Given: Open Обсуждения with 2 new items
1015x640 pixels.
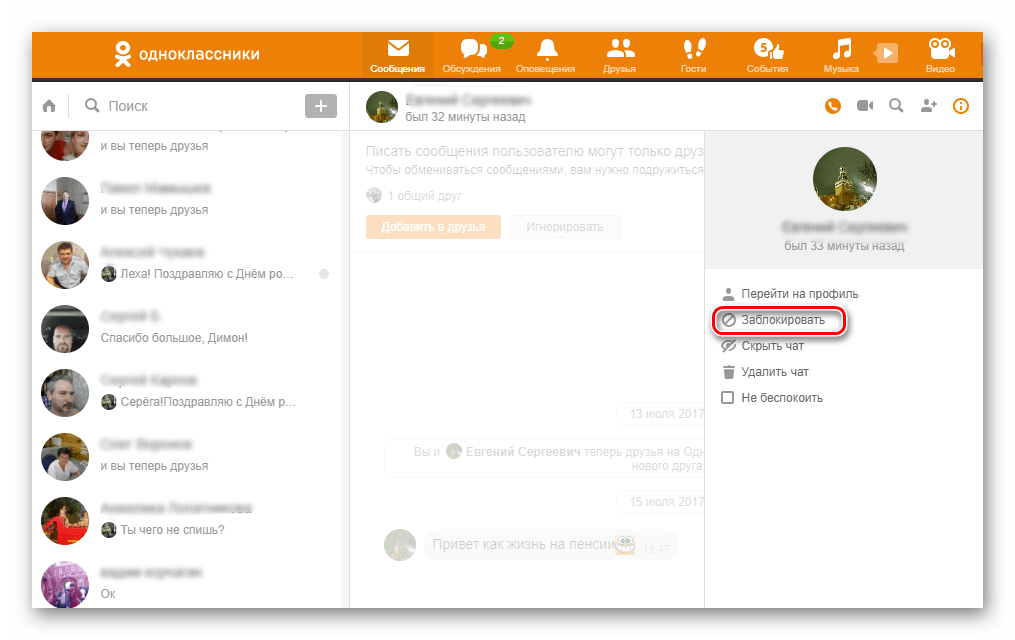Looking at the screenshot, I should [471, 56].
